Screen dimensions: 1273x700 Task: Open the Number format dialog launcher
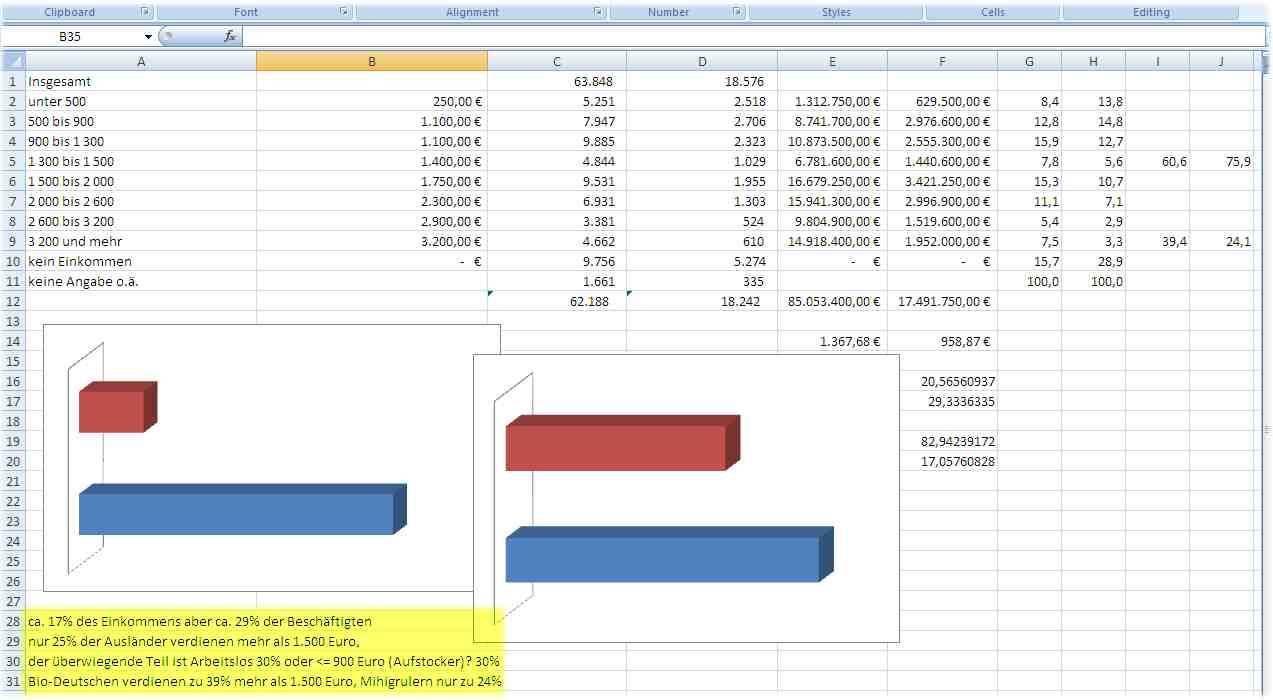tap(736, 12)
